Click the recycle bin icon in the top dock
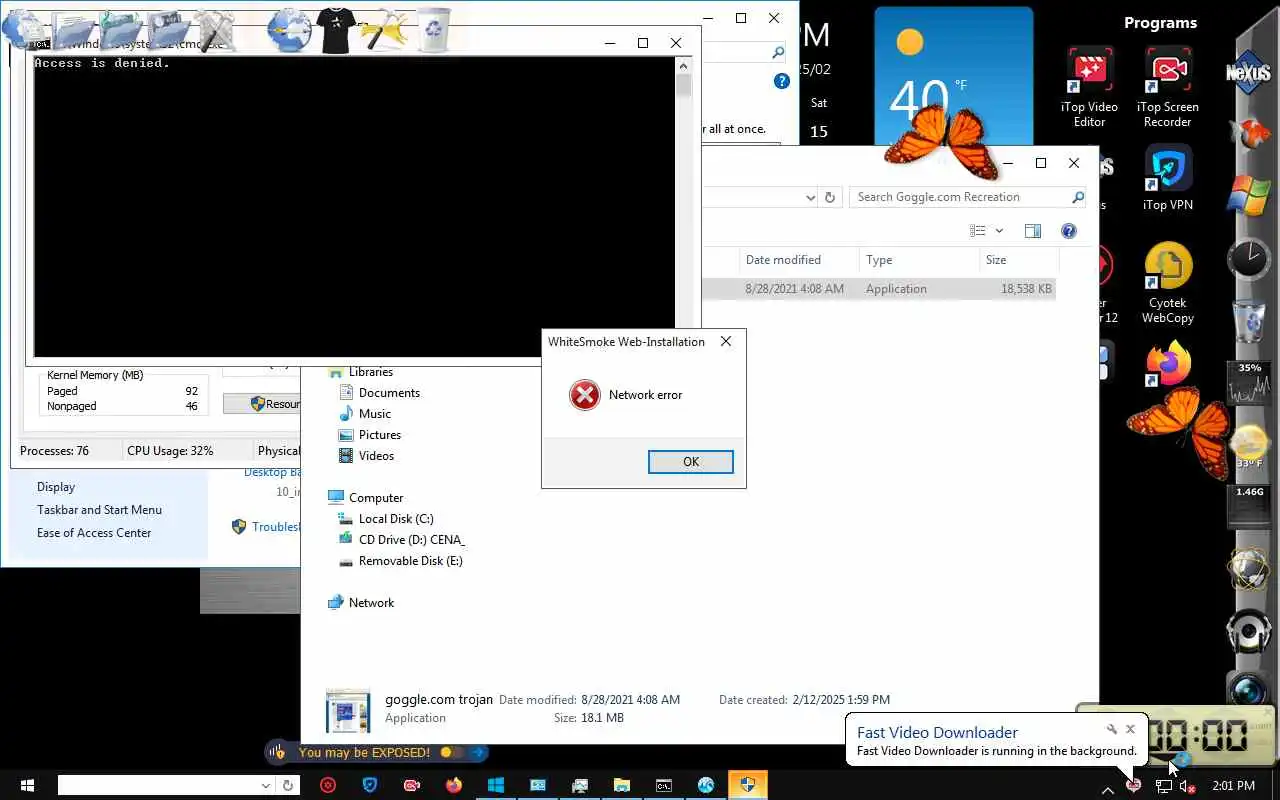The image size is (1280, 800). click(x=434, y=30)
